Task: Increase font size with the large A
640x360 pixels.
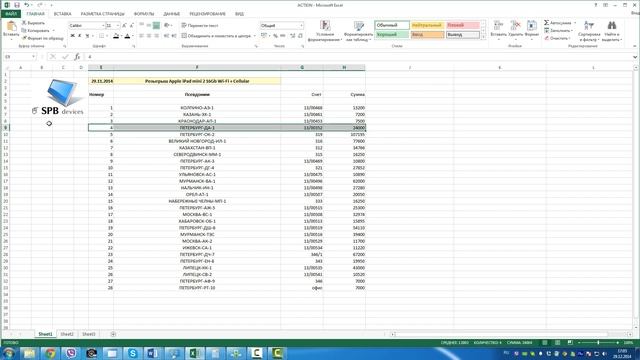Action: click(124, 25)
